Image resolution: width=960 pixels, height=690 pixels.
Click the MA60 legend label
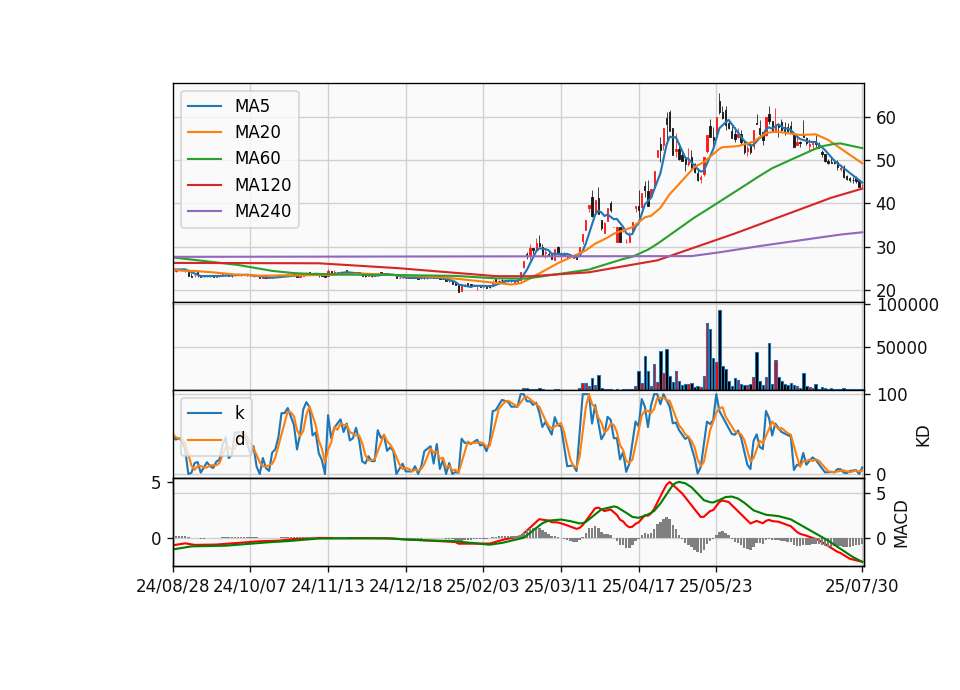[x=257, y=159]
